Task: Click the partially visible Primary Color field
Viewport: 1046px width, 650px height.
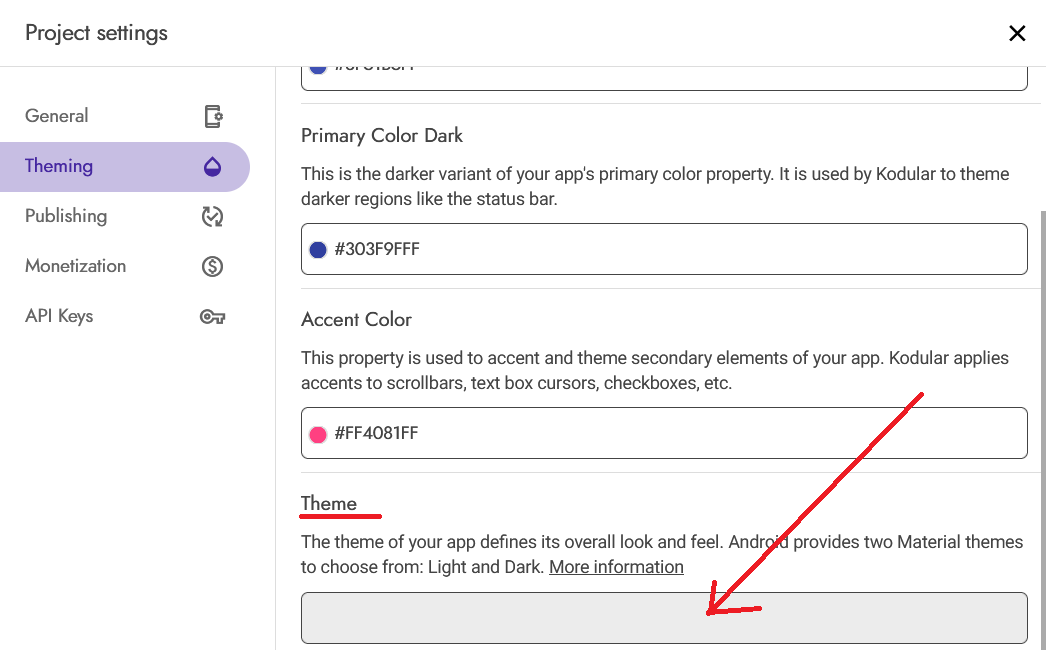Action: pos(664,78)
